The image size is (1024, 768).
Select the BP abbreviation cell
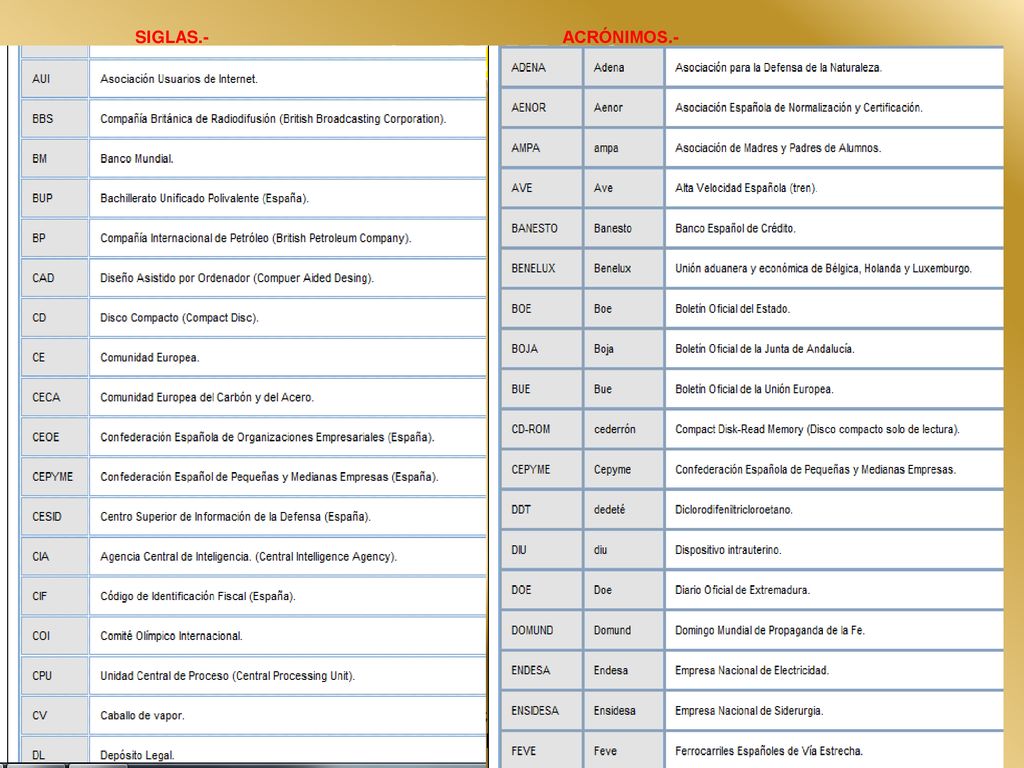click(x=54, y=238)
